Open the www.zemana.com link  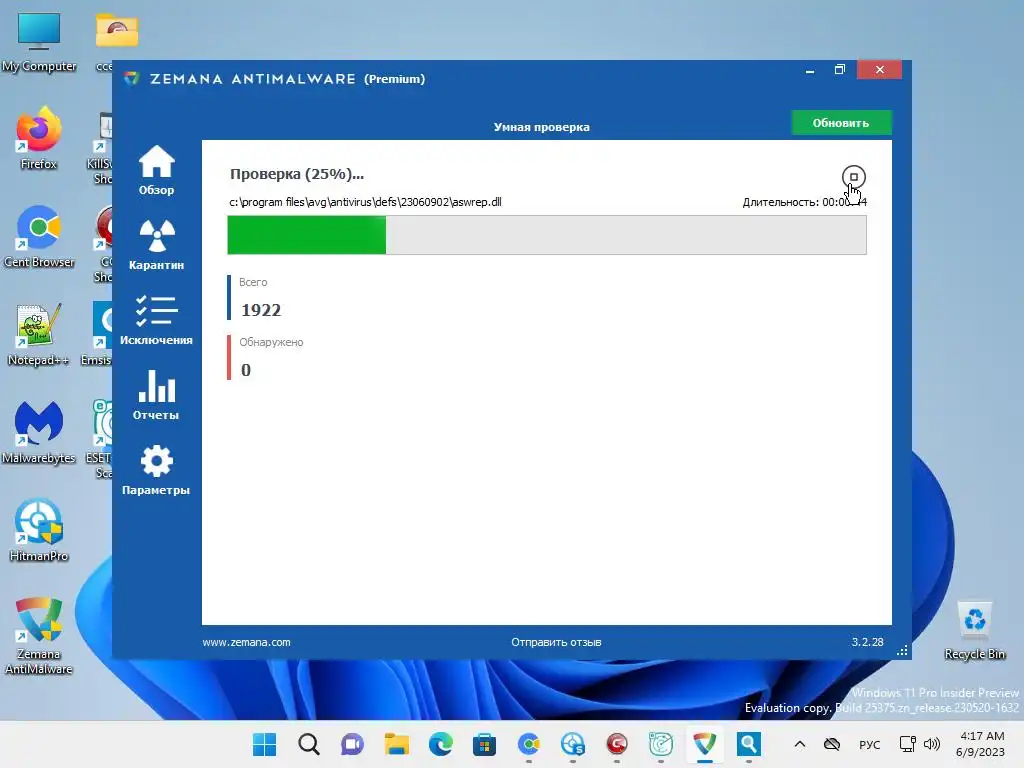pos(246,642)
